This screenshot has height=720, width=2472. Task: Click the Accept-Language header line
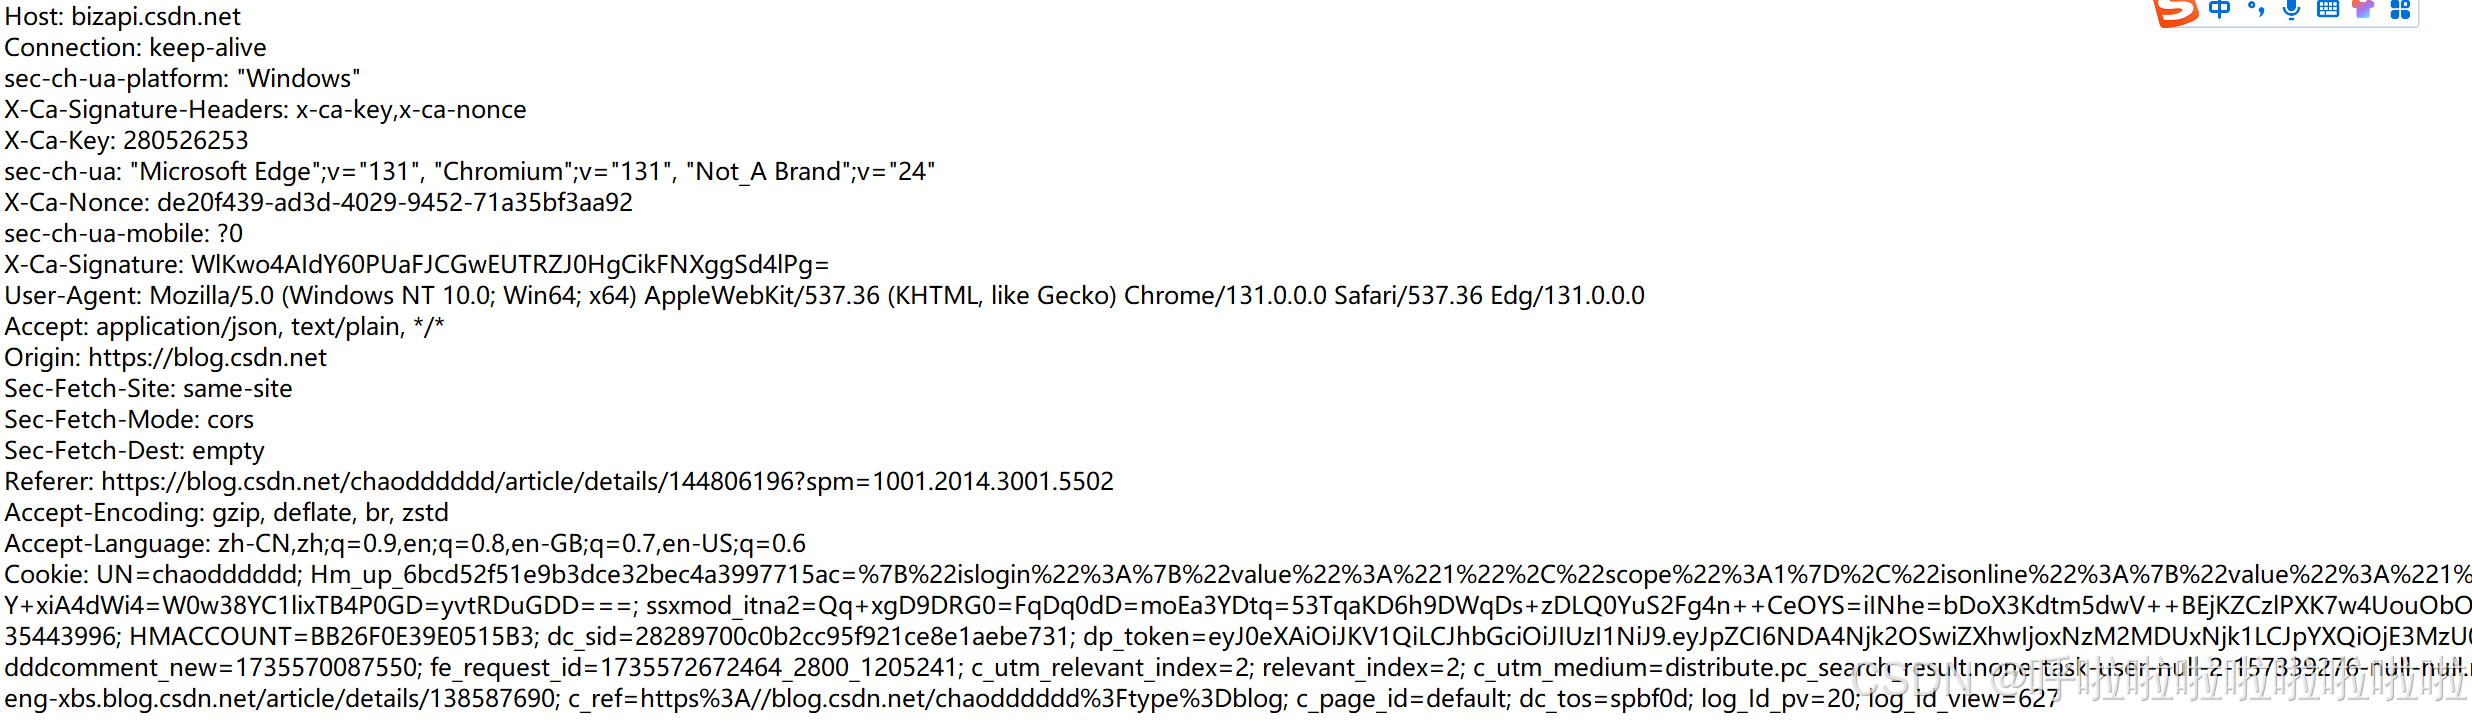[x=405, y=544]
